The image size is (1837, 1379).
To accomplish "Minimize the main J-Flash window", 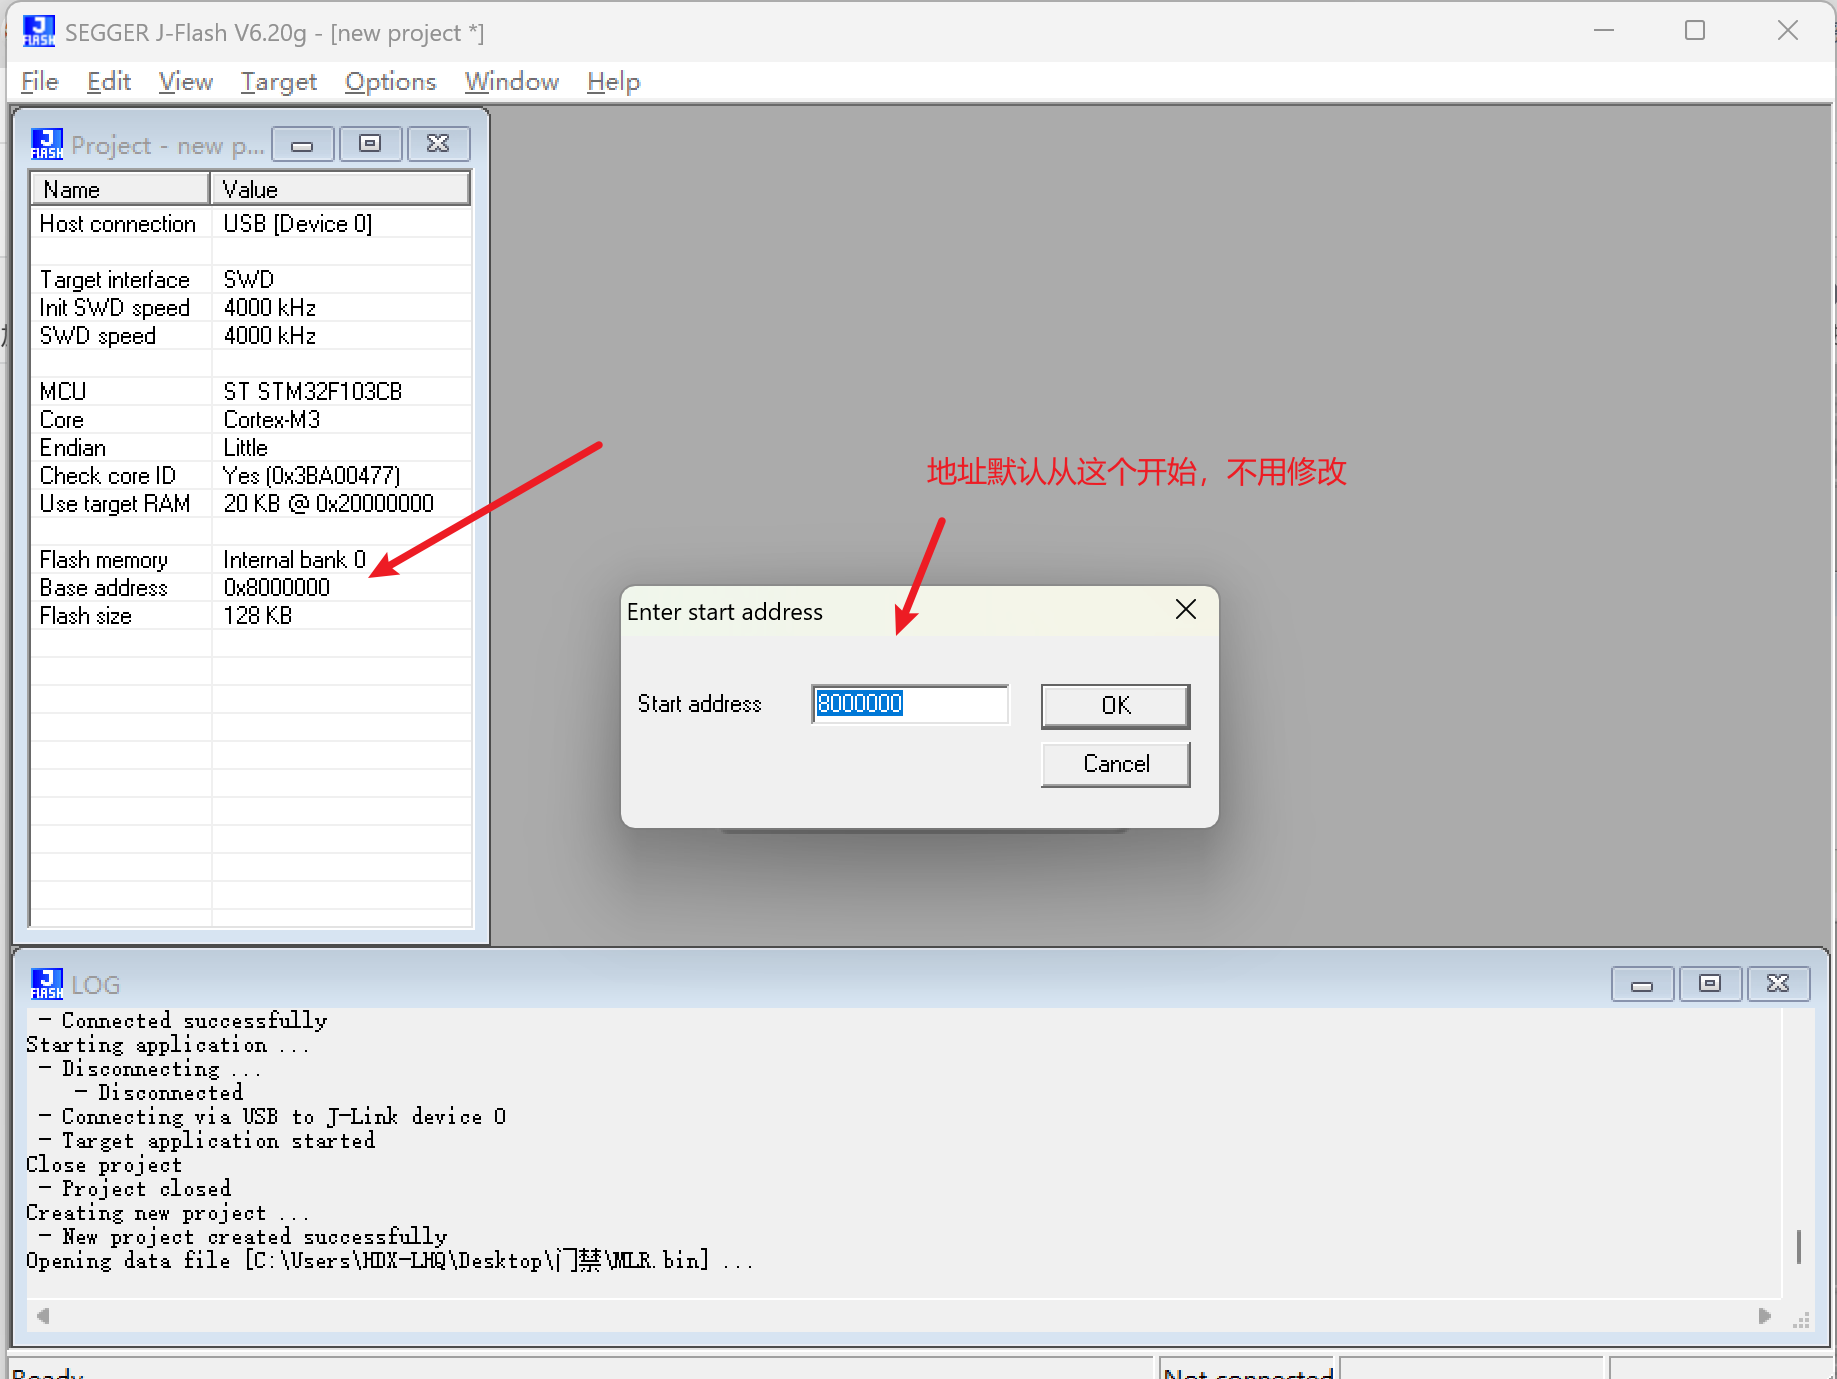I will coord(1604,31).
